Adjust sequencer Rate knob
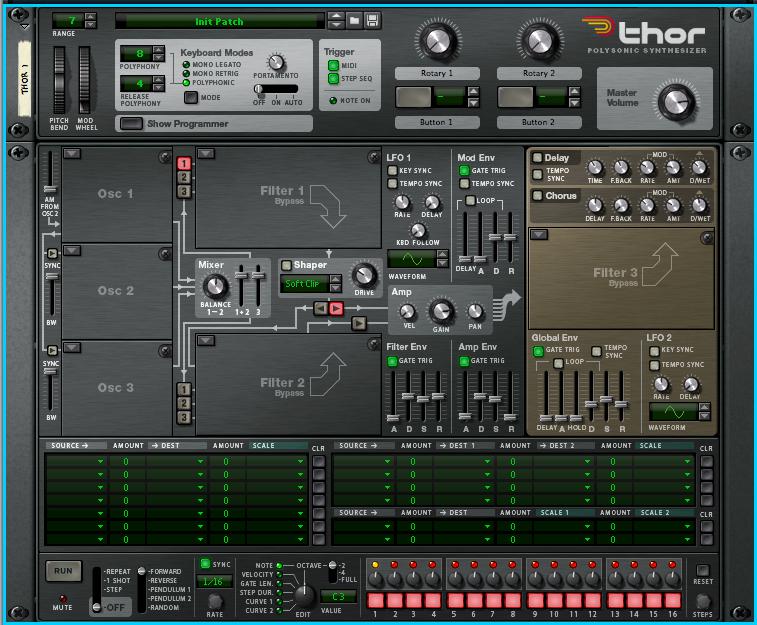757x625 pixels. coord(215,601)
